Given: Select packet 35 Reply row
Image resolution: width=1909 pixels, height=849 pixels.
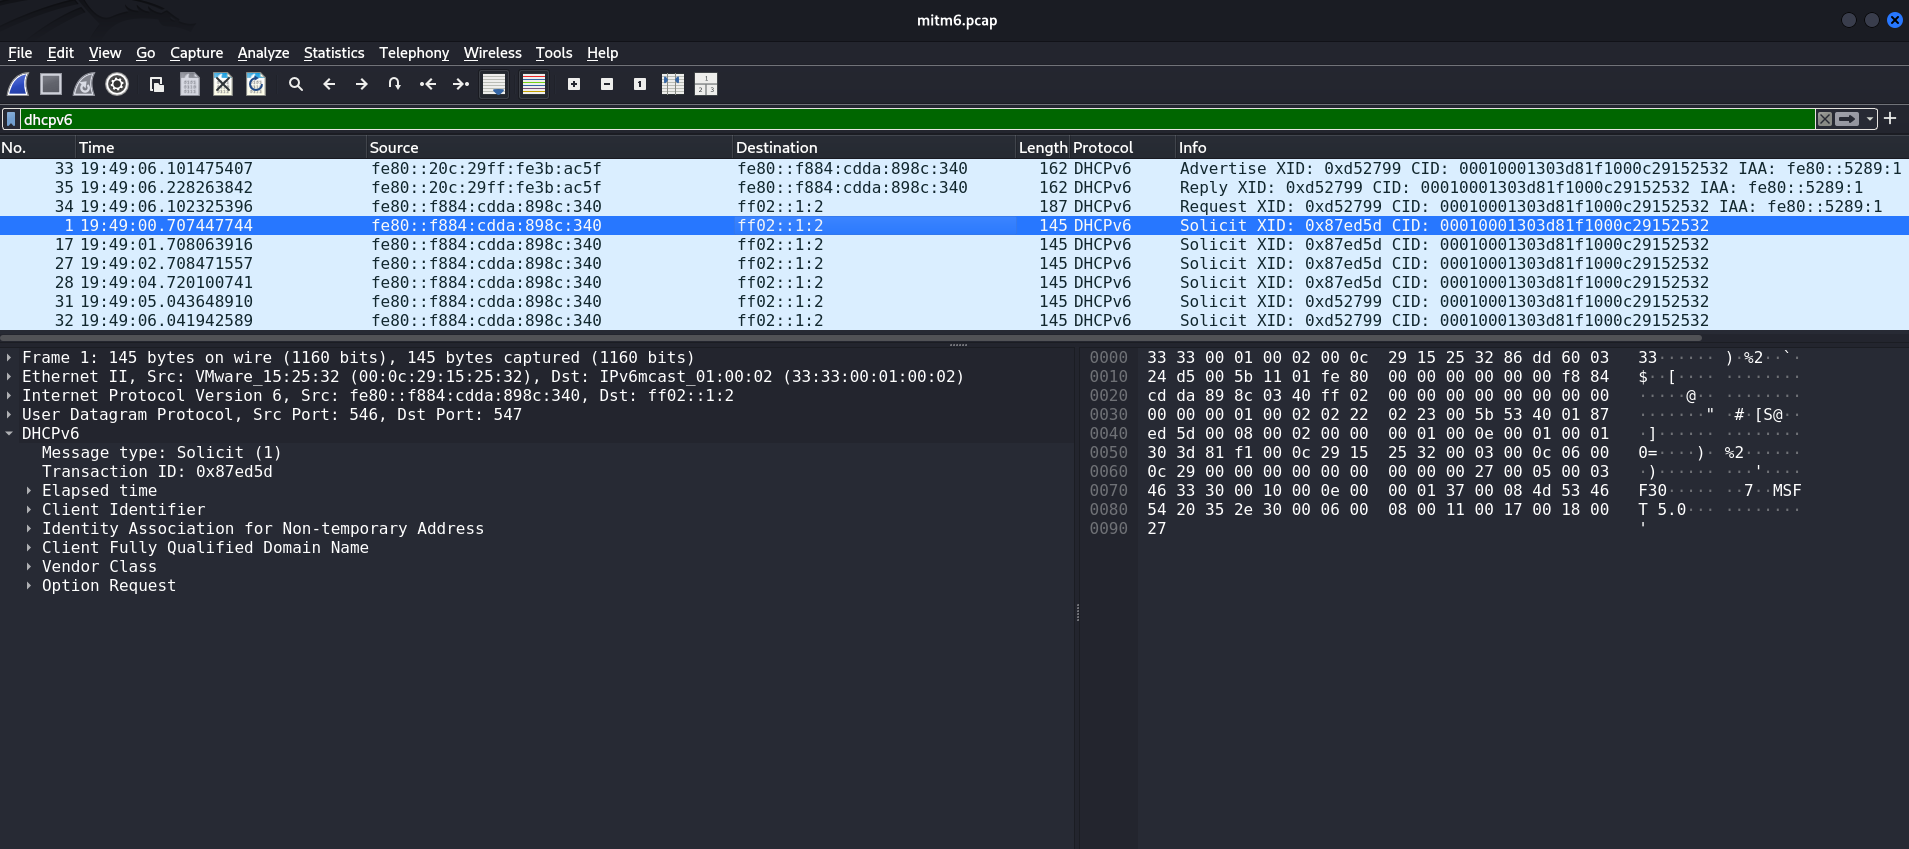Looking at the screenshot, I should tap(954, 188).
